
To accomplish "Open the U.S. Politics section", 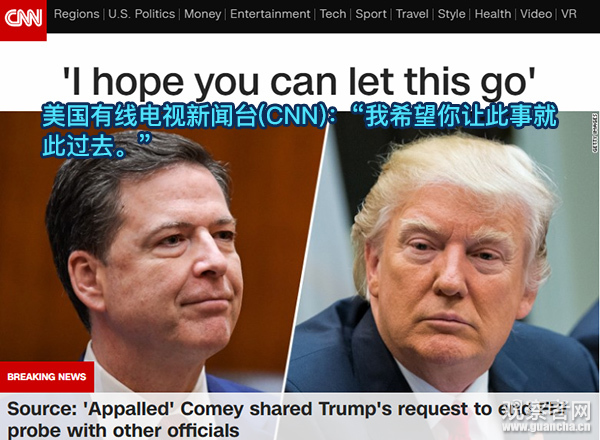I will [x=141, y=14].
